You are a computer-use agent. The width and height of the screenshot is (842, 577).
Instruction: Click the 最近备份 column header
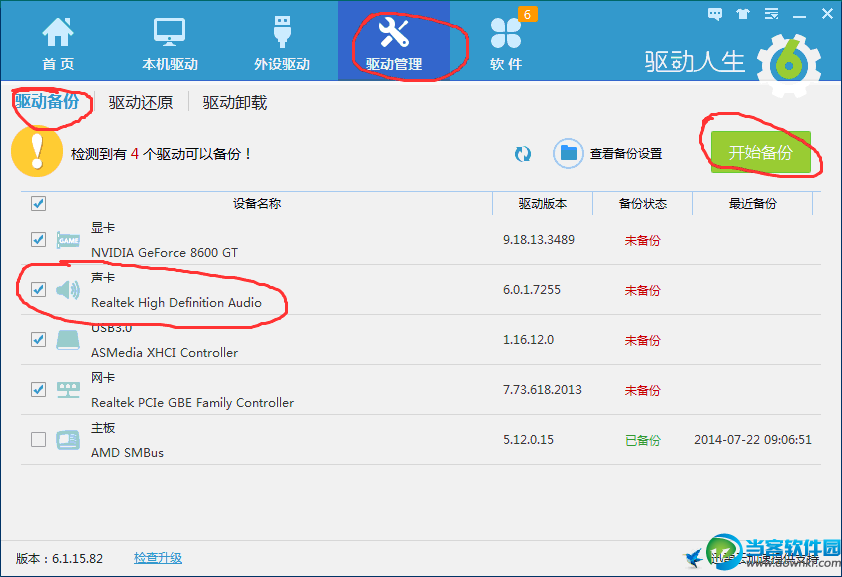click(x=752, y=203)
